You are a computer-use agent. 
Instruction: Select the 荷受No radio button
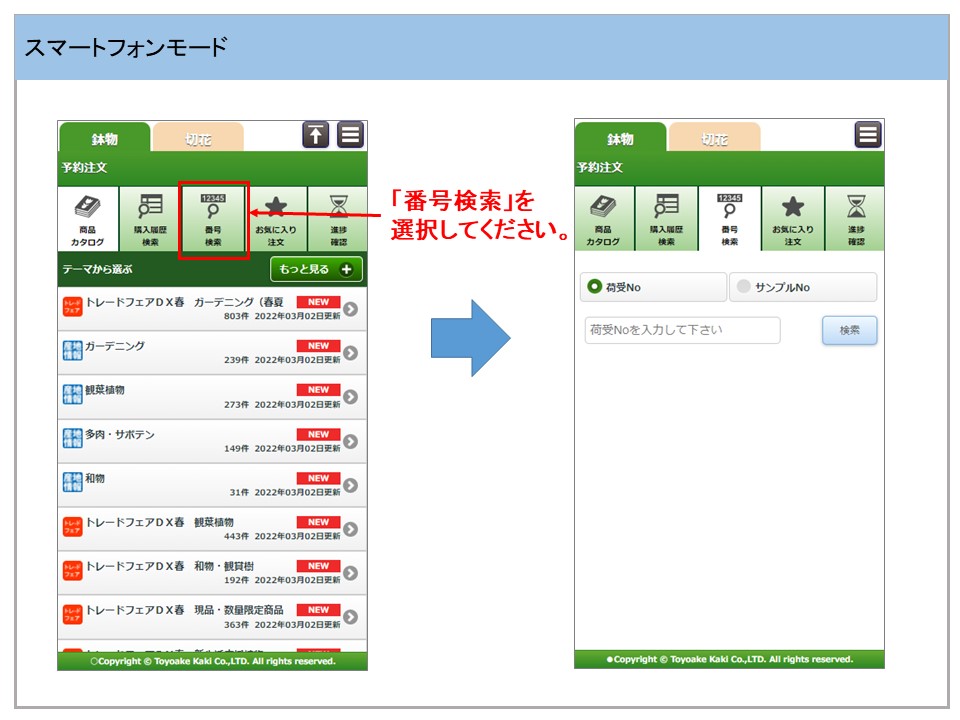tap(596, 287)
